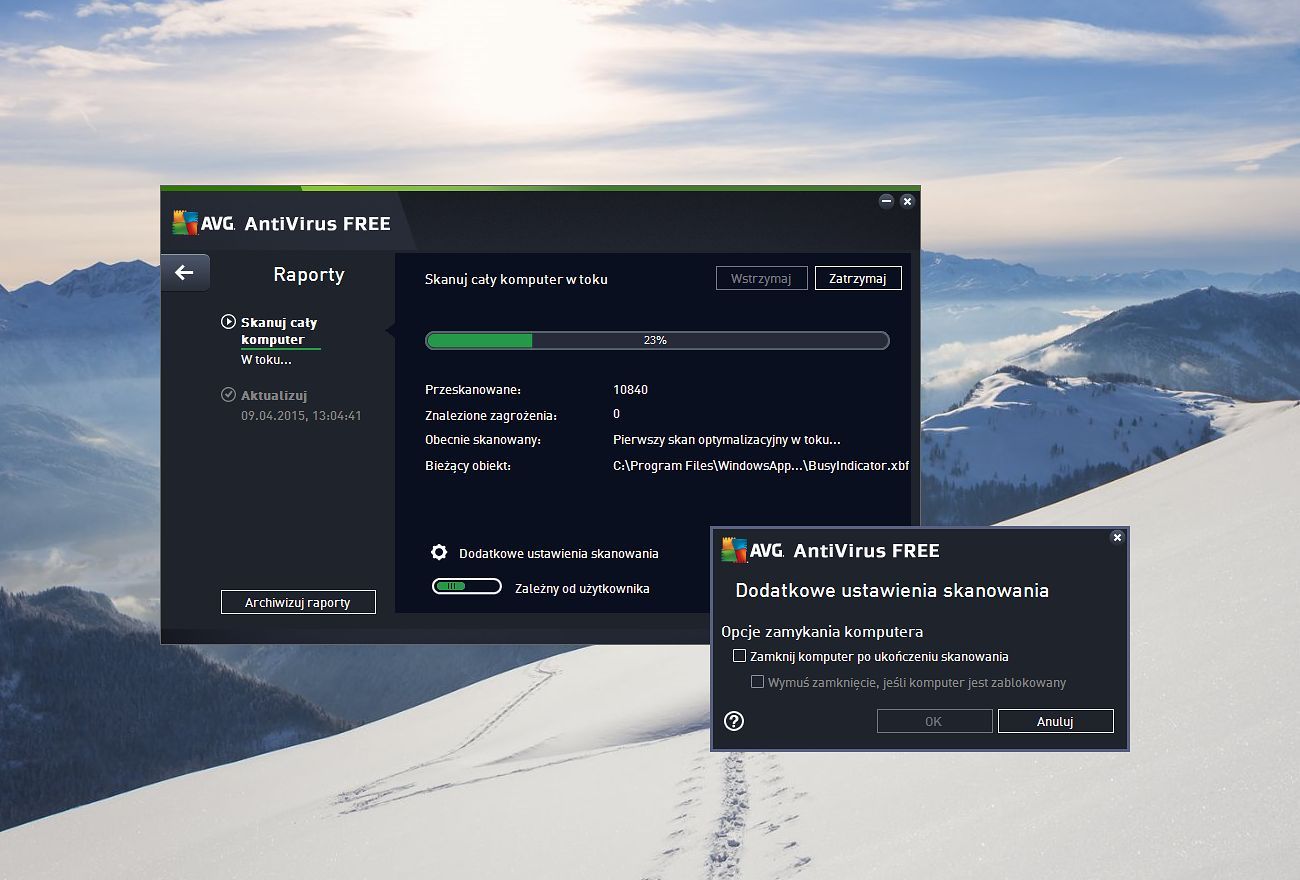
Task: Click the Raporty panel heading
Action: pos(308,273)
